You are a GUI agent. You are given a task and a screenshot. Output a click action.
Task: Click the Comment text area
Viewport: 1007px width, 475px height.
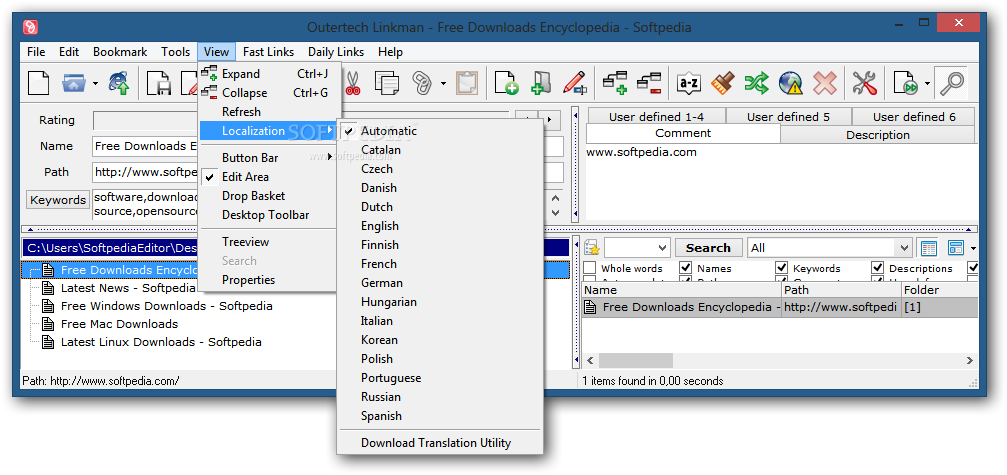[781, 182]
